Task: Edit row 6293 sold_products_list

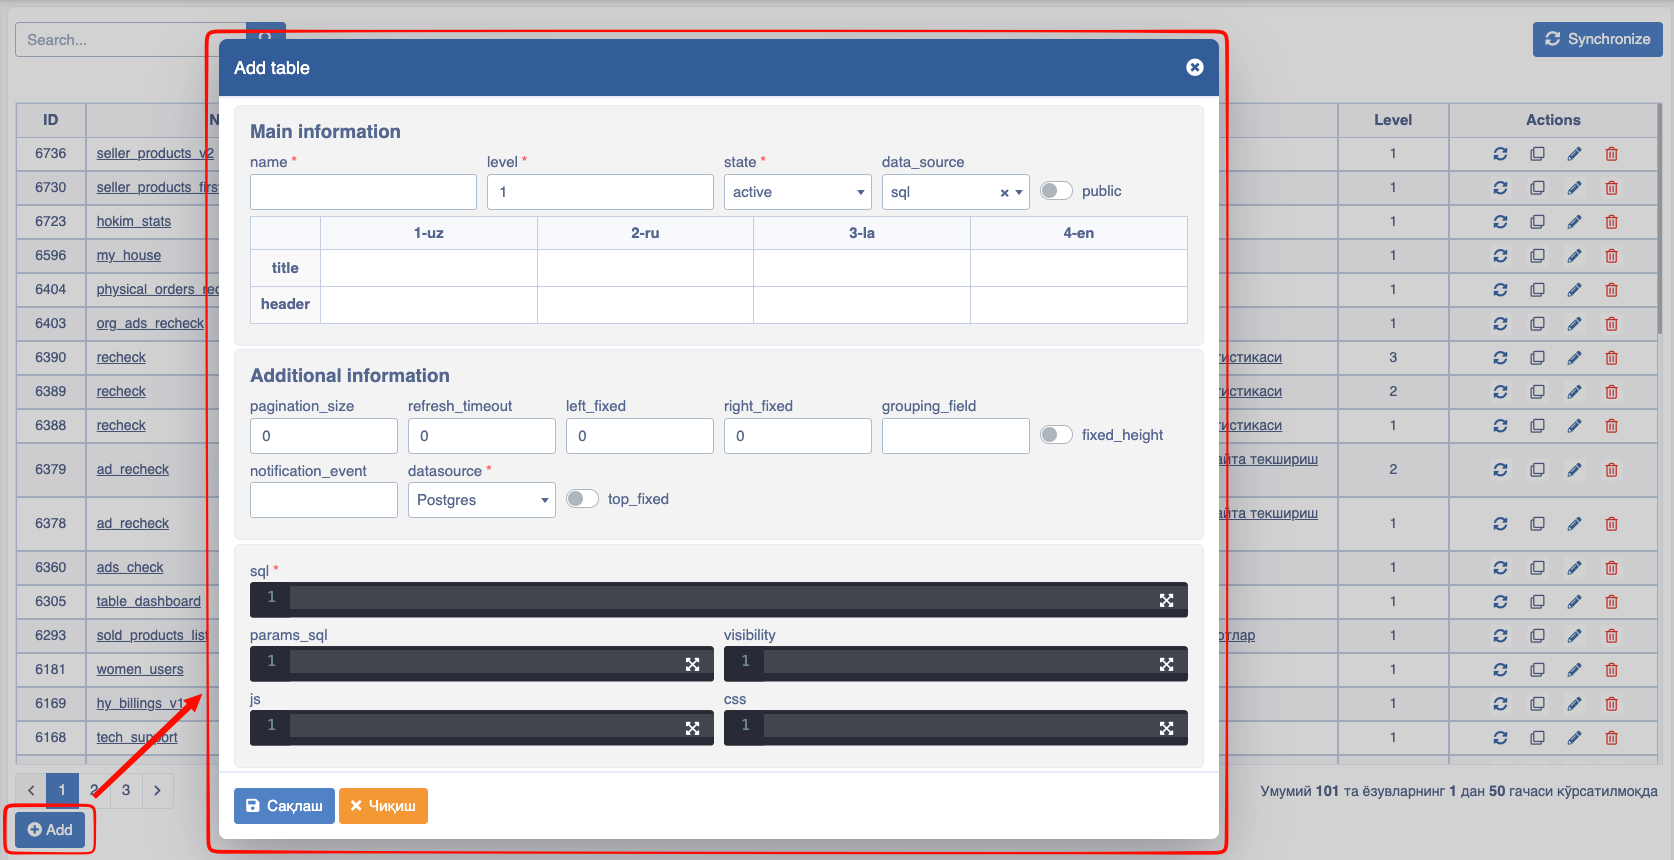Action: [1574, 636]
